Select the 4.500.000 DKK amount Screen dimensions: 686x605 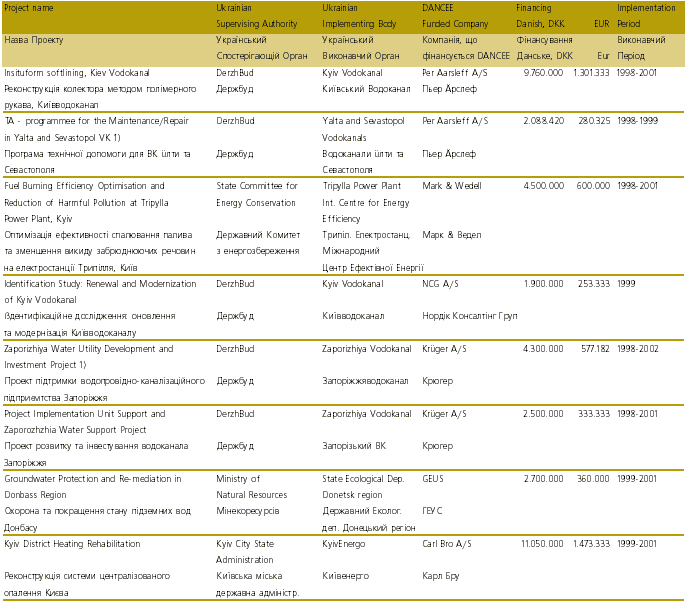pos(544,186)
